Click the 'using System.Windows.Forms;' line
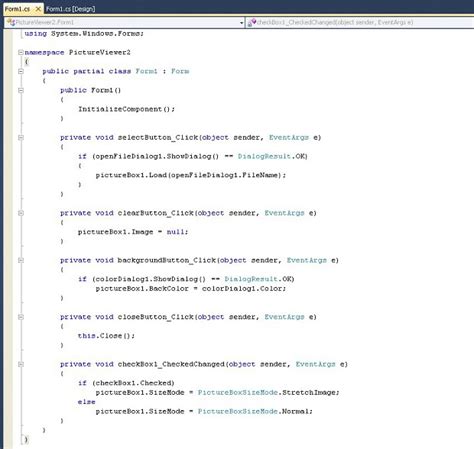The width and height of the screenshot is (474, 449). point(84,34)
